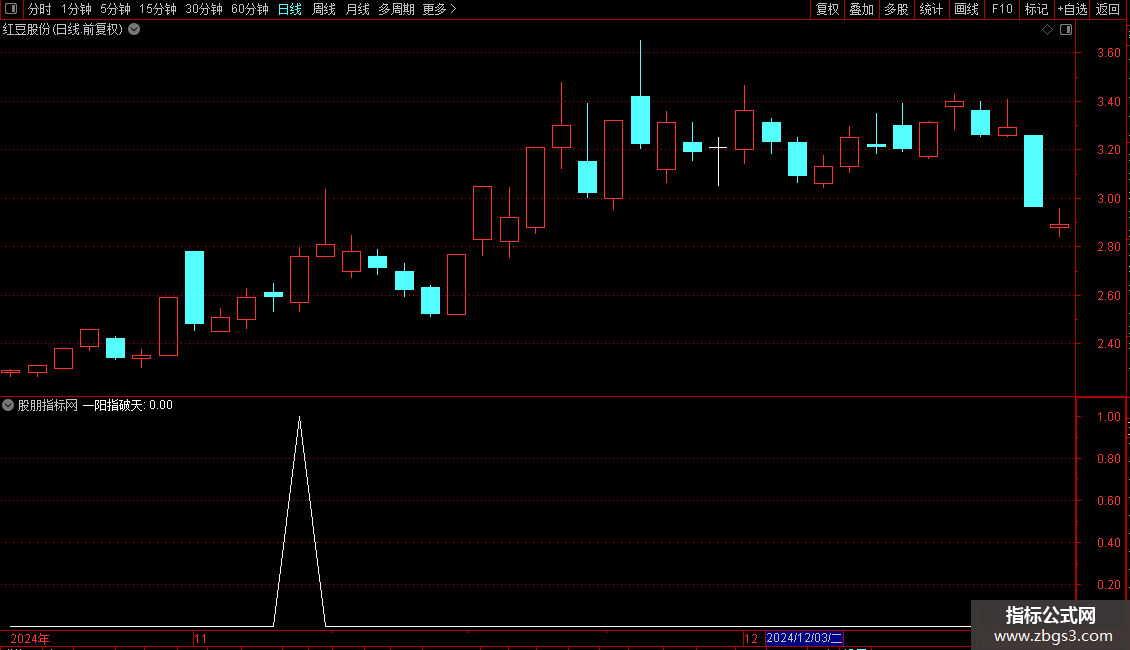Click the 11 month marker on timeline
1130x650 pixels.
click(x=200, y=638)
